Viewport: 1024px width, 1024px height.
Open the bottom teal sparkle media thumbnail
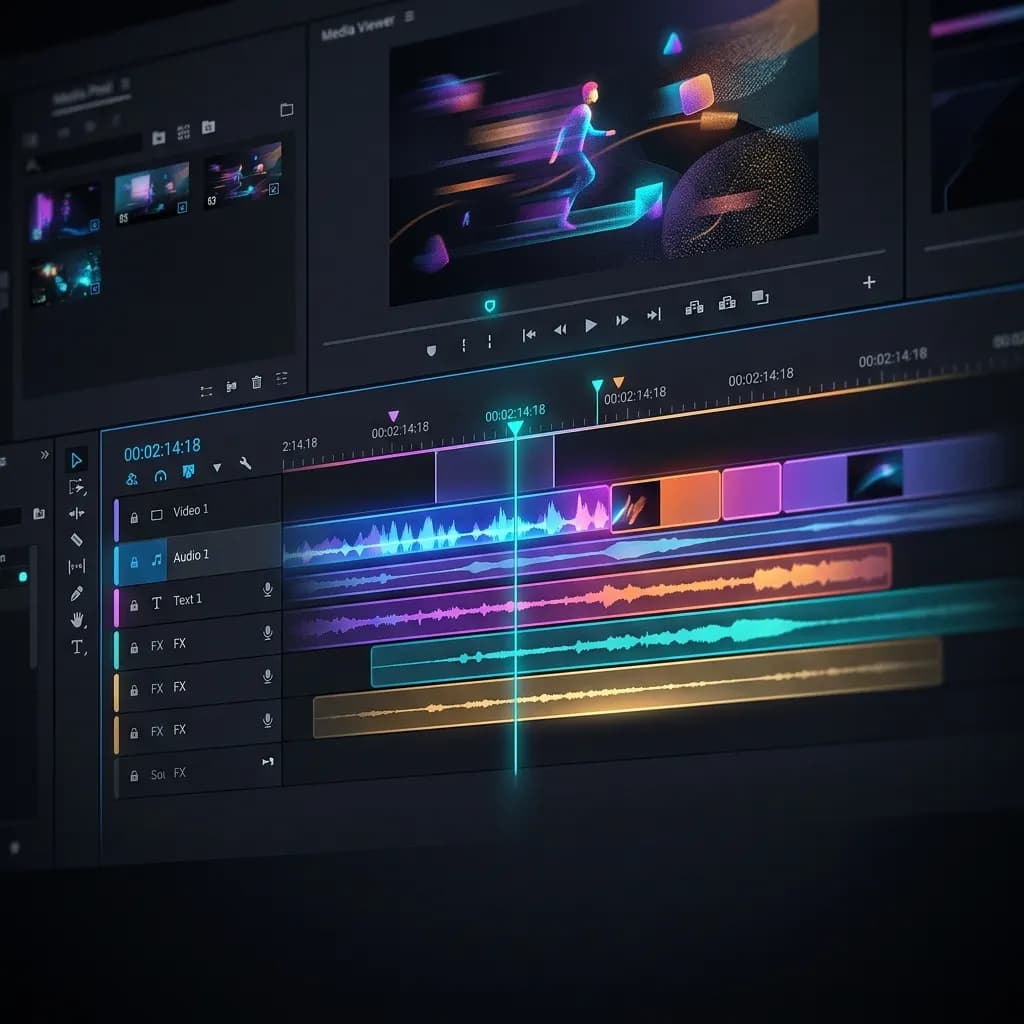point(65,276)
